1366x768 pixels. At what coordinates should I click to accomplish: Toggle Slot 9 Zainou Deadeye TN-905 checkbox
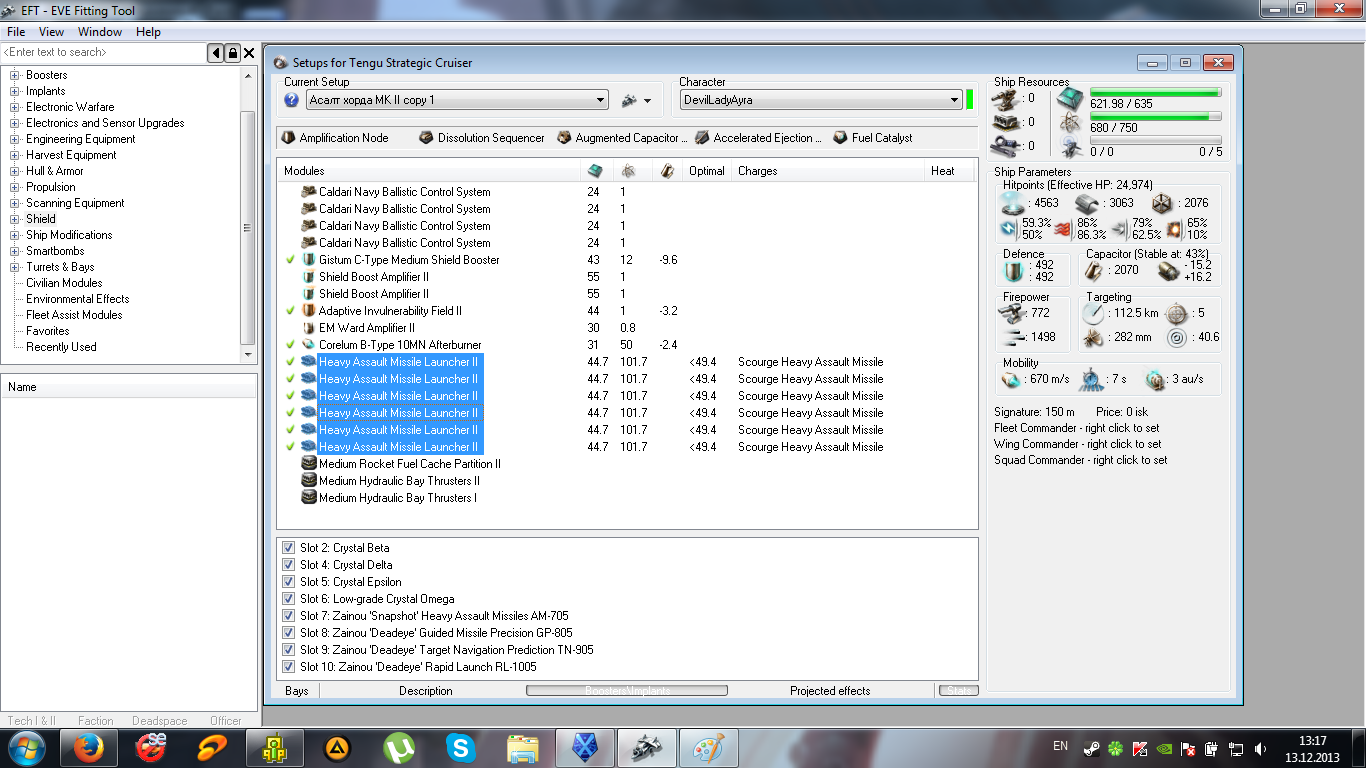point(288,650)
